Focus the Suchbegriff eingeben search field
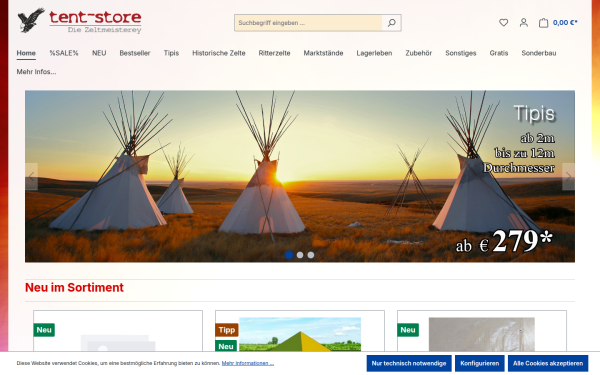The height and width of the screenshot is (375, 600). click(308, 23)
